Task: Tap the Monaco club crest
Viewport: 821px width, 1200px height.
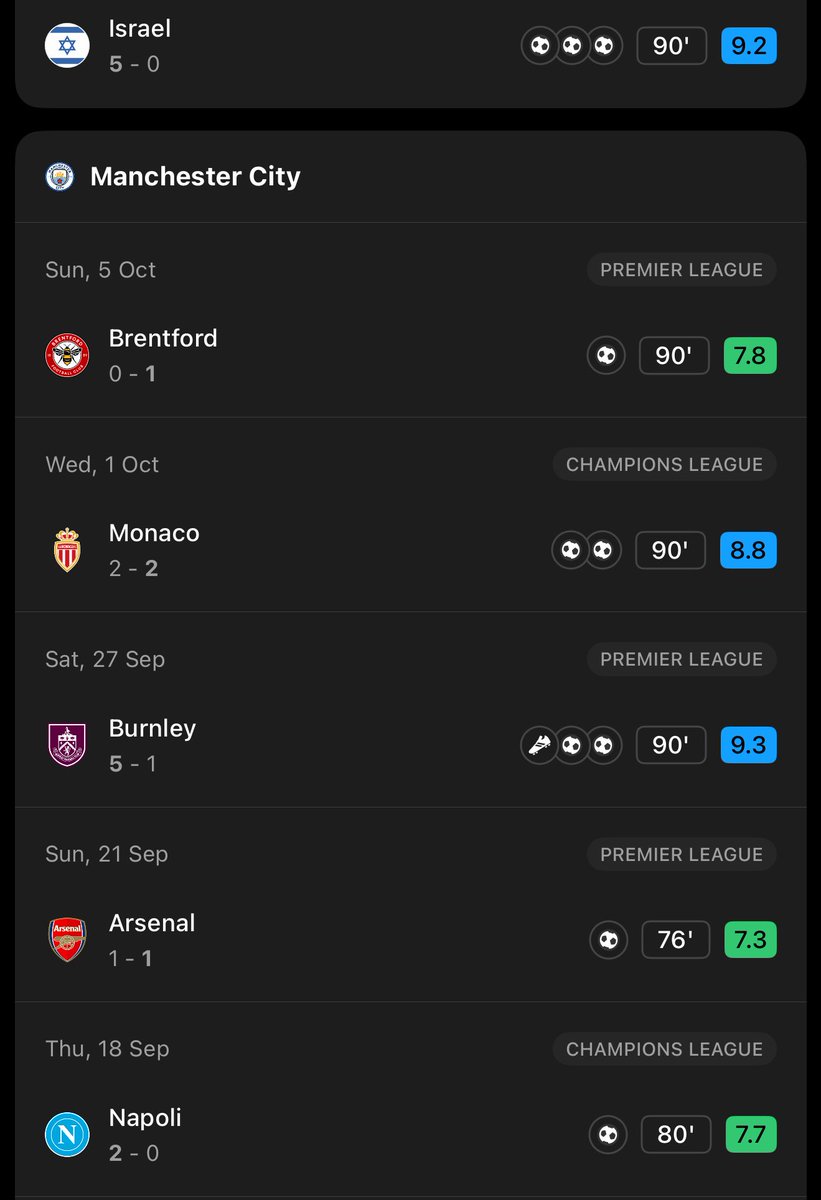Action: pyautogui.click(x=67, y=550)
